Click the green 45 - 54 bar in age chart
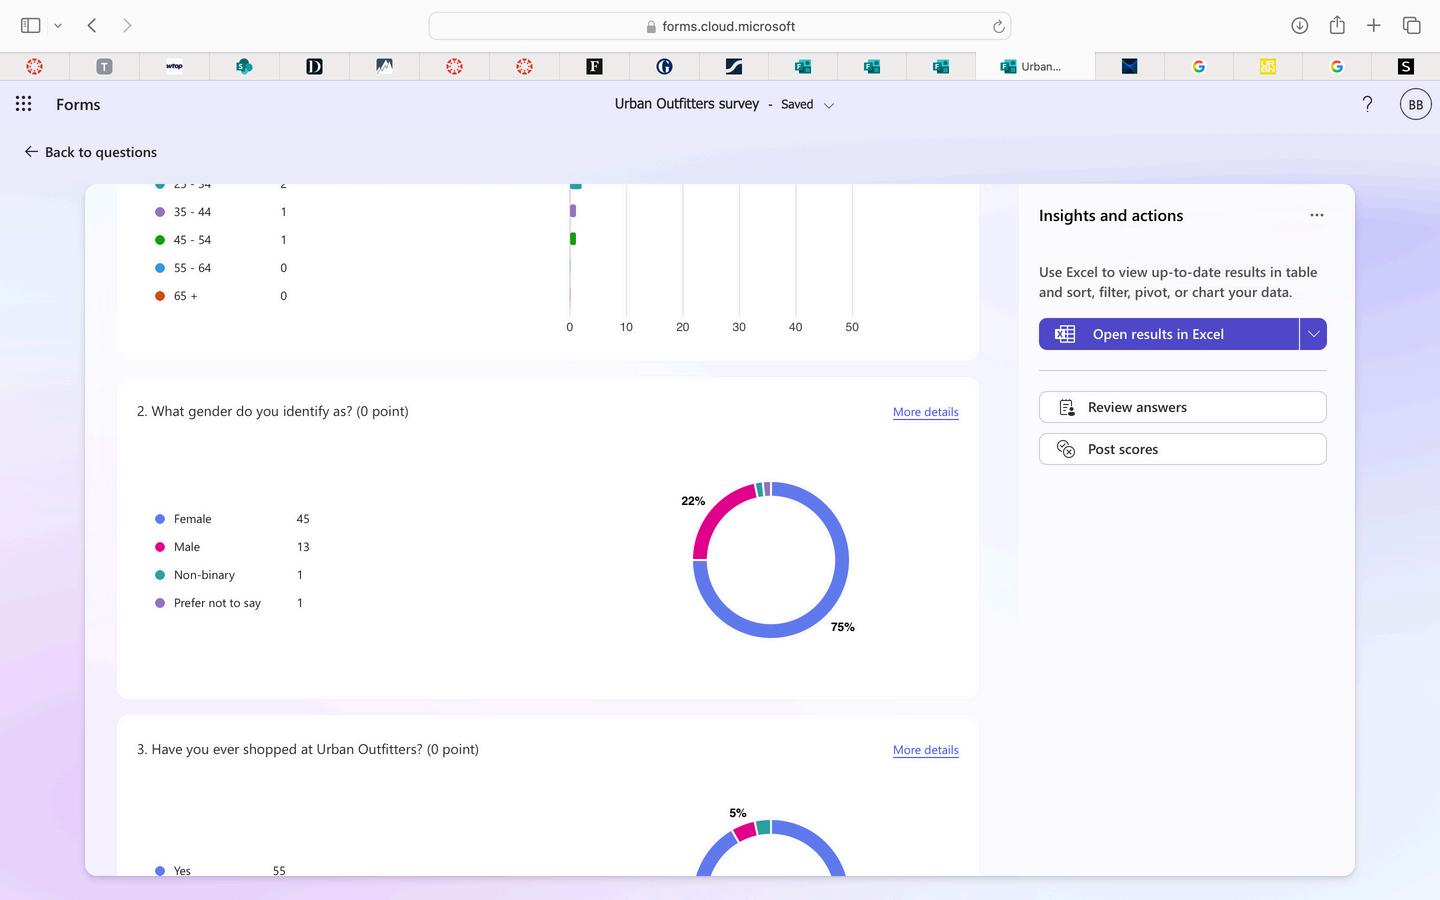1440x900 pixels. (573, 239)
